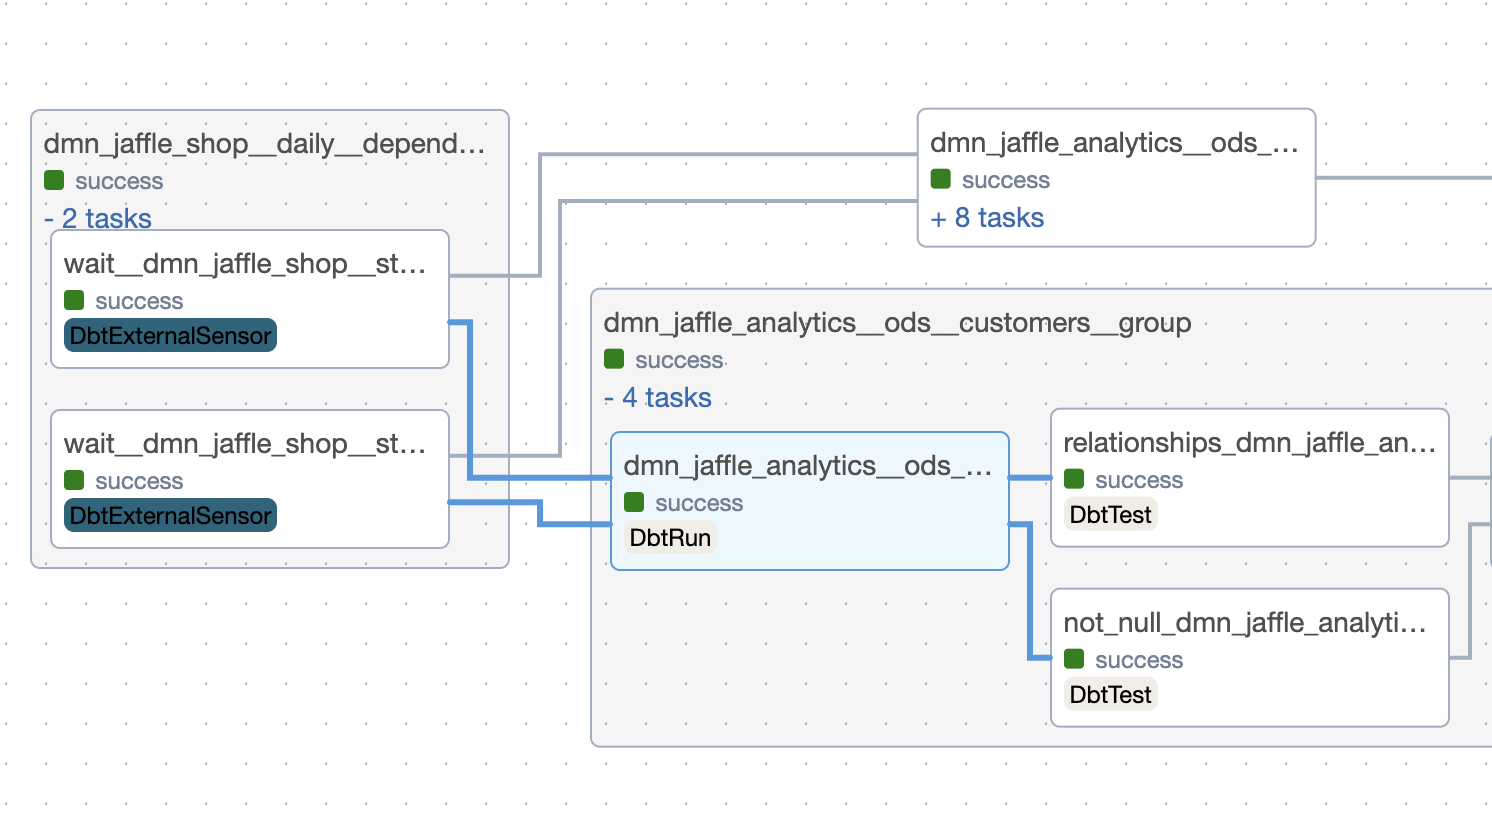Click the green success icon of relationships test node
The width and height of the screenshot is (1492, 816).
point(1074,479)
